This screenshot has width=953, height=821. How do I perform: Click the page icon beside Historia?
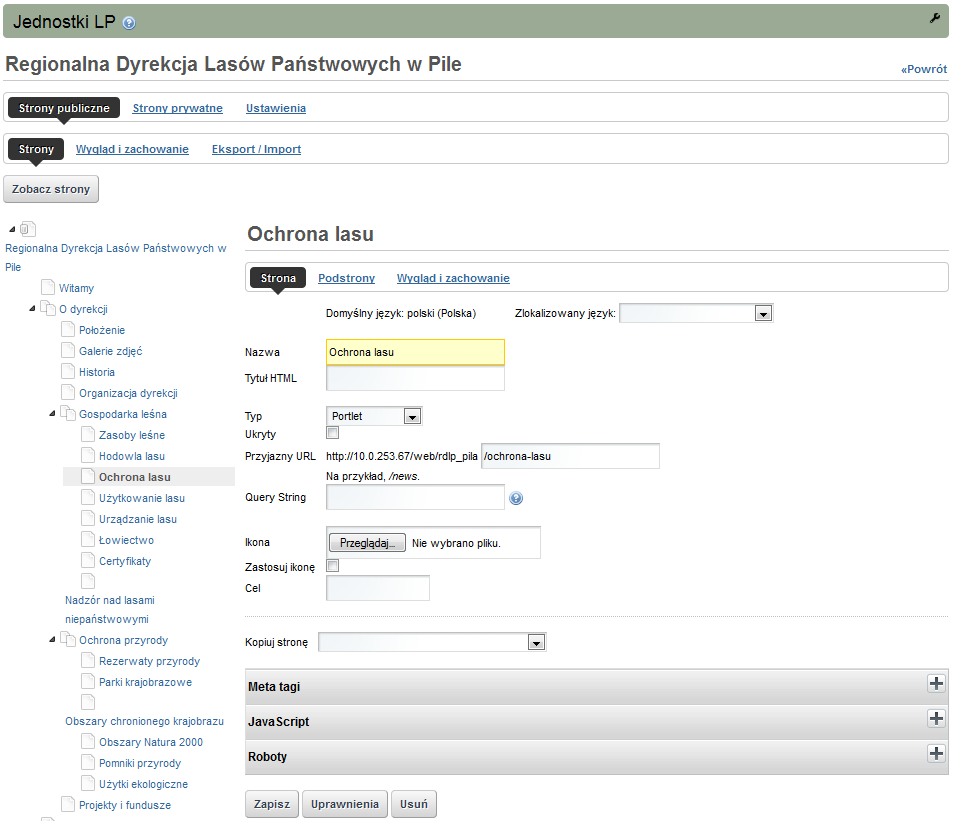pos(68,371)
